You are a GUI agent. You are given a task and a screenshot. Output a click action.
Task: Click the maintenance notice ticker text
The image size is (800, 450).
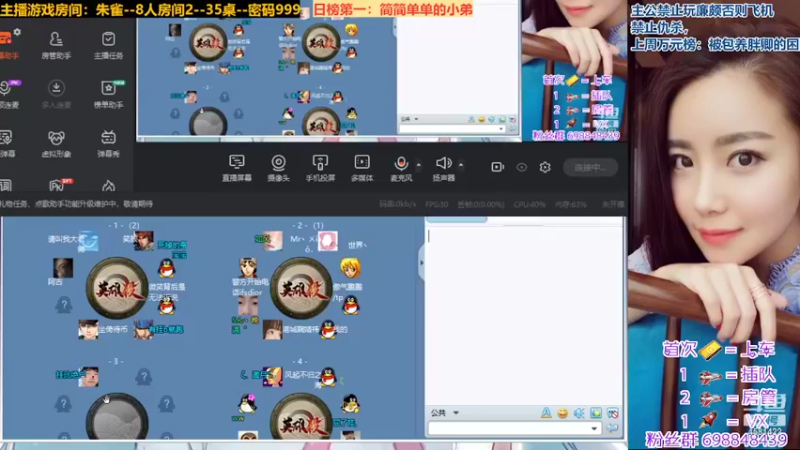pos(77,204)
